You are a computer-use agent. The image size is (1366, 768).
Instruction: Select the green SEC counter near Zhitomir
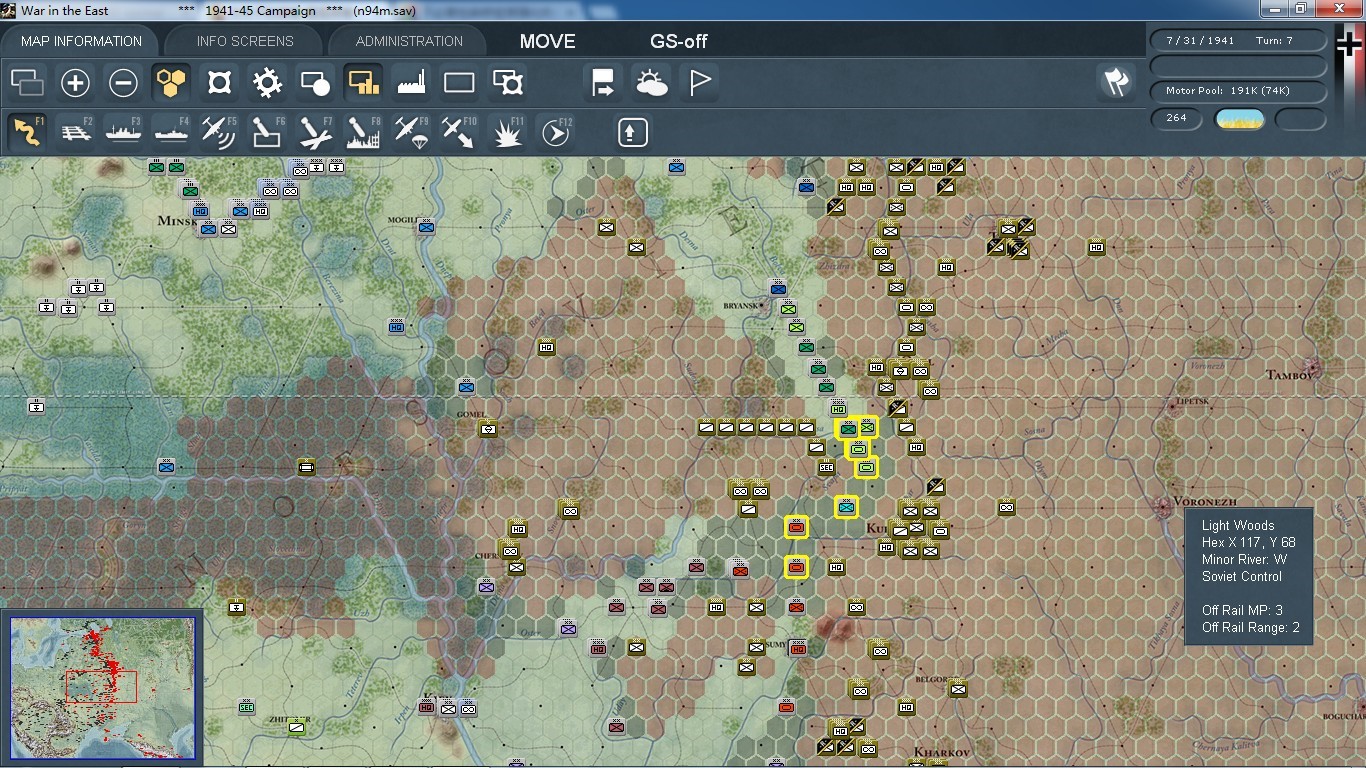[246, 706]
